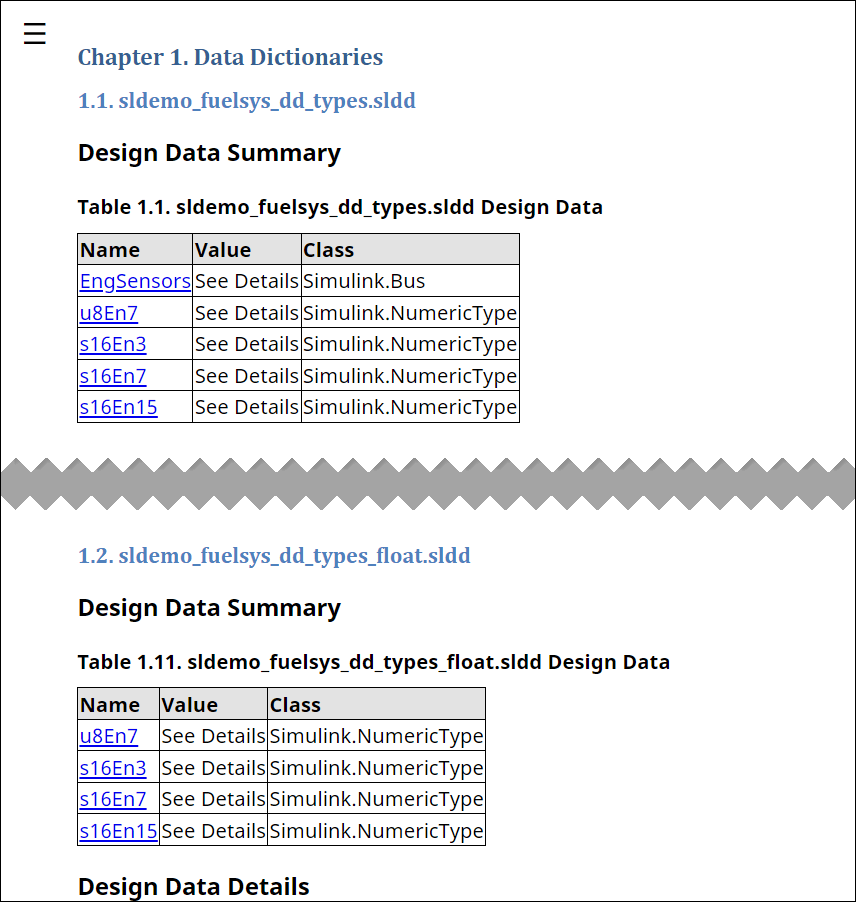
Task: Open the s16En3 link in Table 1.11
Action: pyautogui.click(x=113, y=768)
